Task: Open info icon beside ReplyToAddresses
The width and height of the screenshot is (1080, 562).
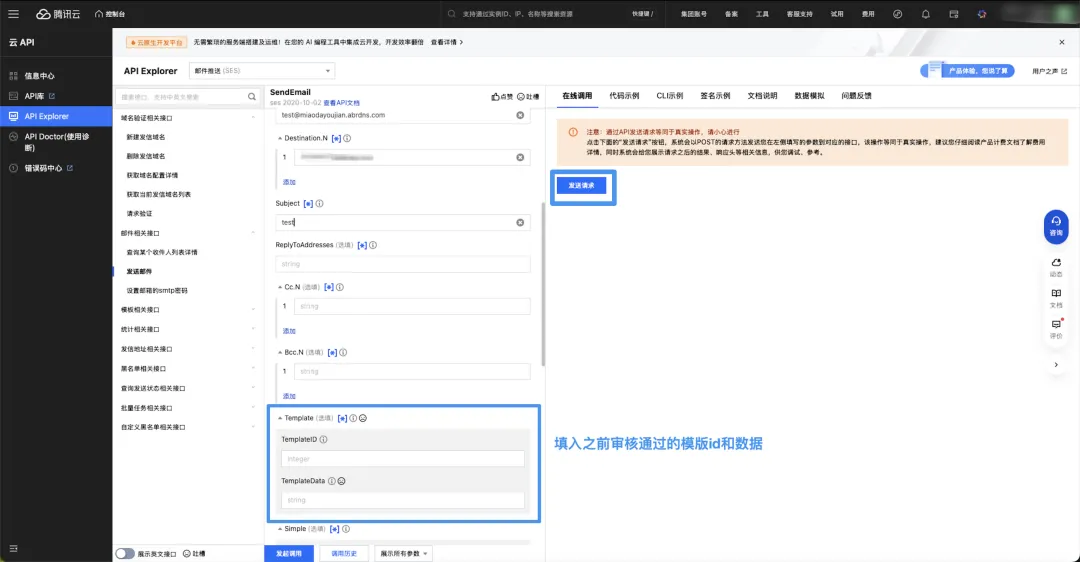Action: tap(373, 245)
